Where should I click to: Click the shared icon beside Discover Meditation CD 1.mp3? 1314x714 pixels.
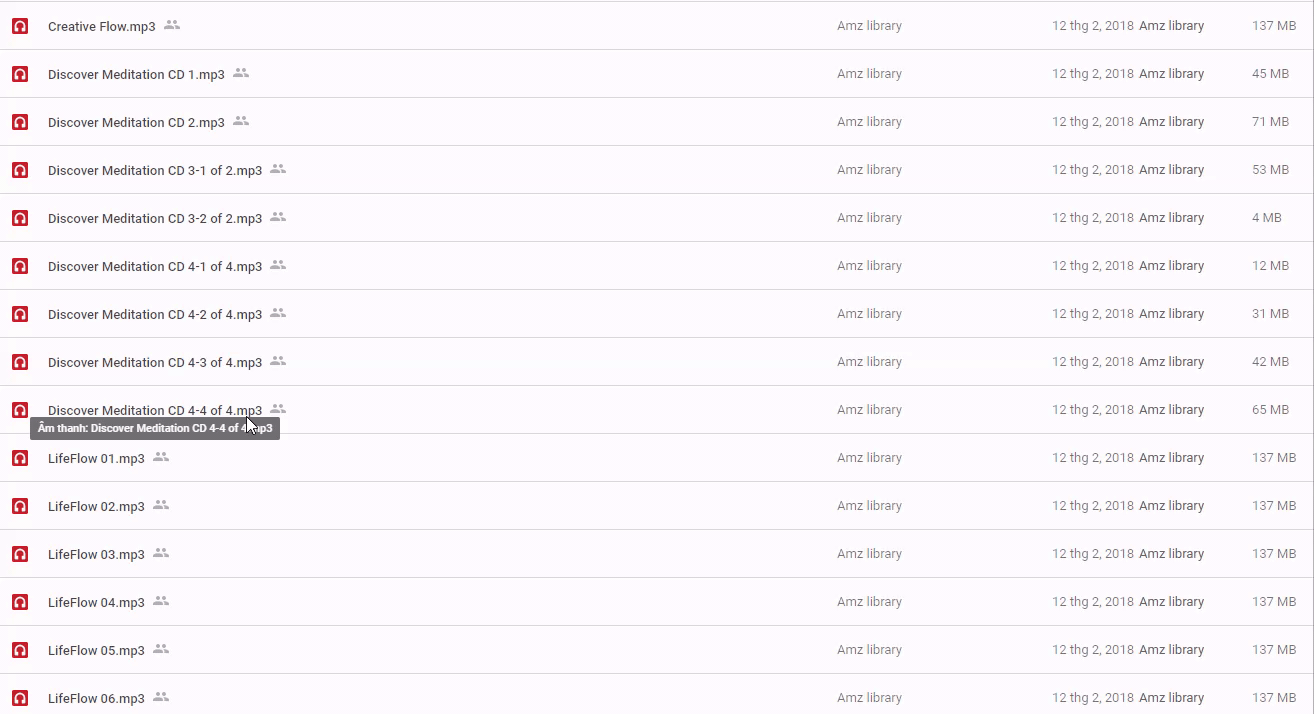pyautogui.click(x=241, y=73)
